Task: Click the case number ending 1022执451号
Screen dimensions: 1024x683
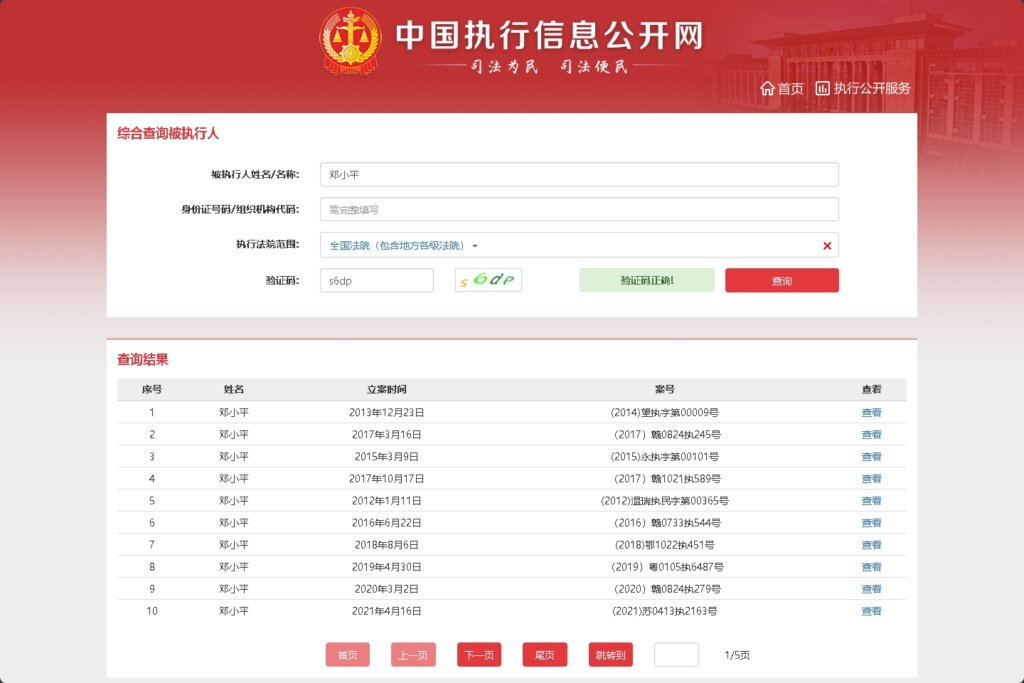Action: tap(664, 545)
